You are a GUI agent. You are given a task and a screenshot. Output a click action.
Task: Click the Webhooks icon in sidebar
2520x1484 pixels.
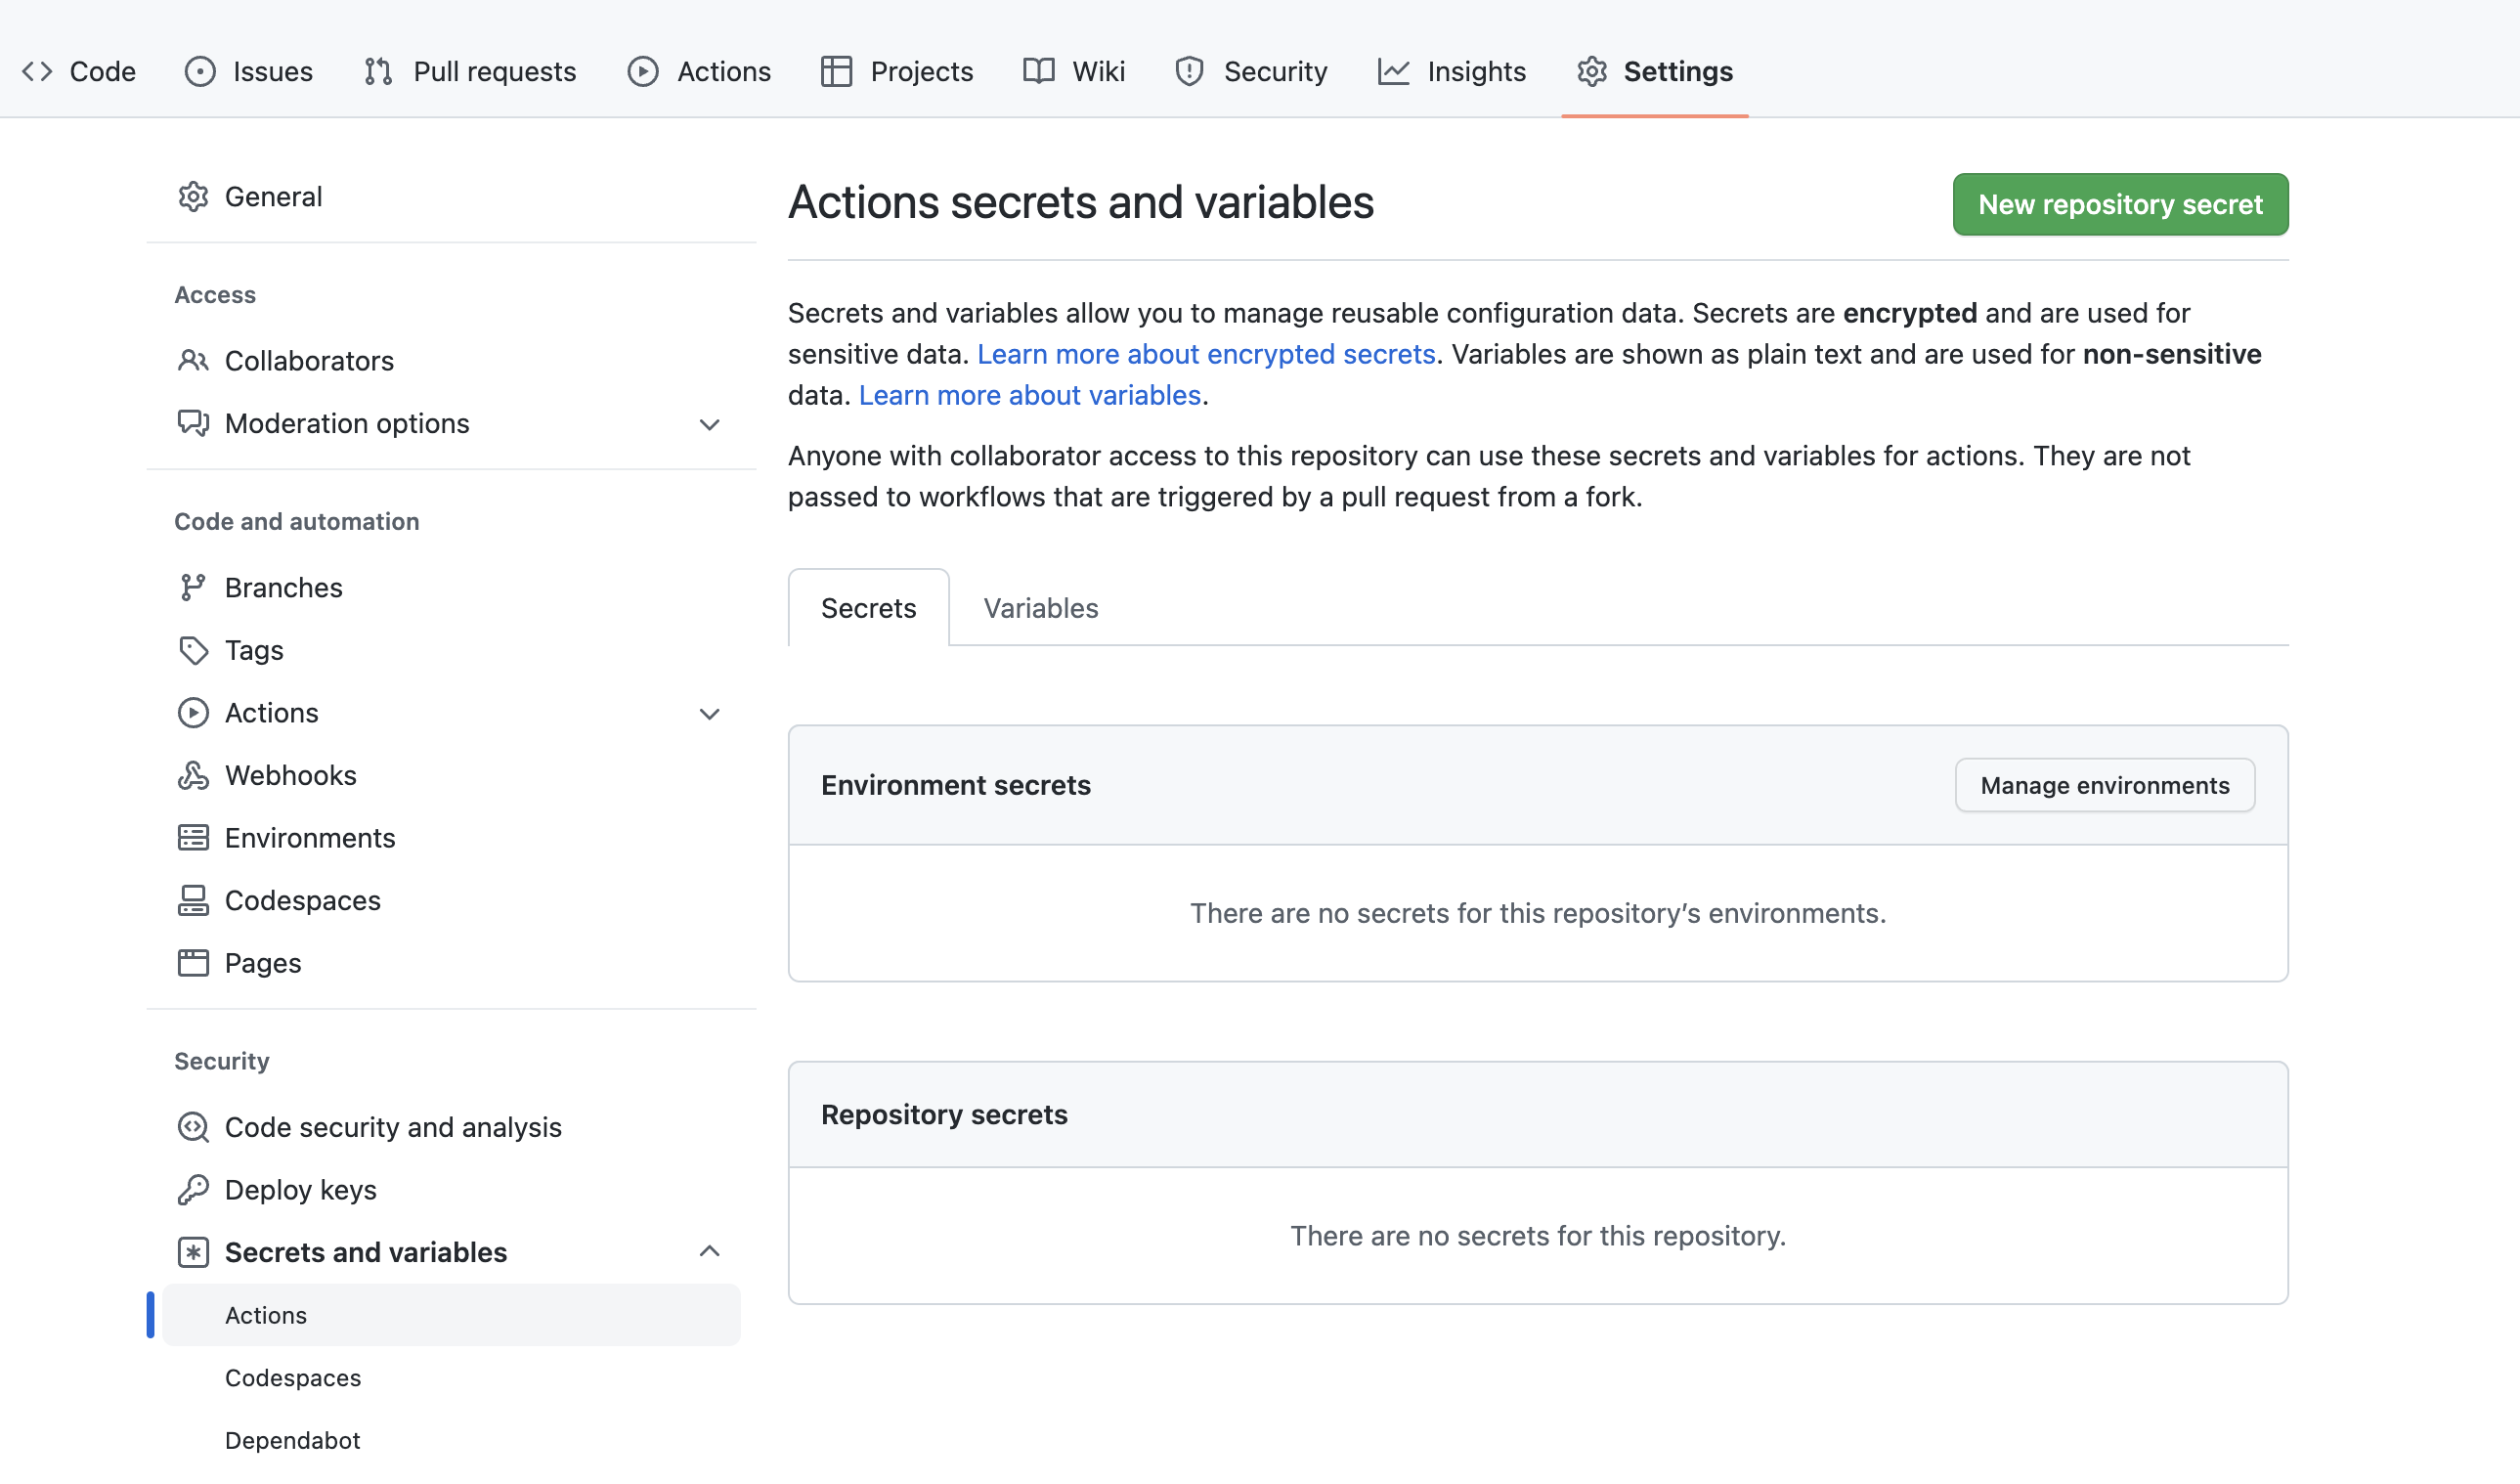pos(193,775)
